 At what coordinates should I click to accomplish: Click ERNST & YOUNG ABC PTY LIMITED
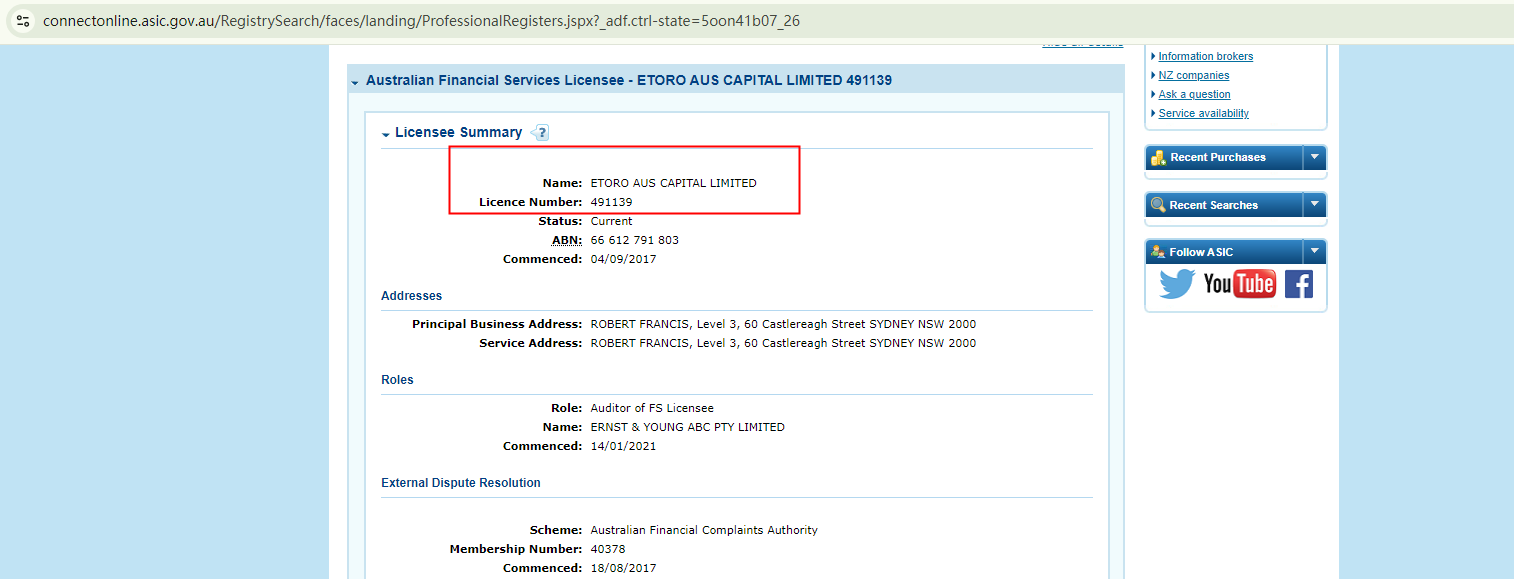click(x=687, y=427)
